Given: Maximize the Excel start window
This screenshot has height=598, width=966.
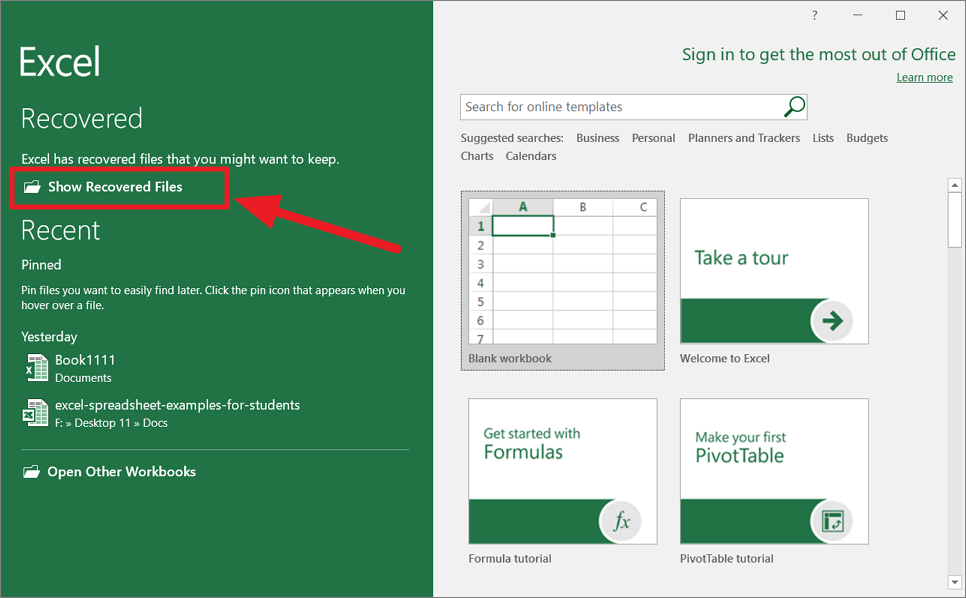Looking at the screenshot, I should coord(900,16).
